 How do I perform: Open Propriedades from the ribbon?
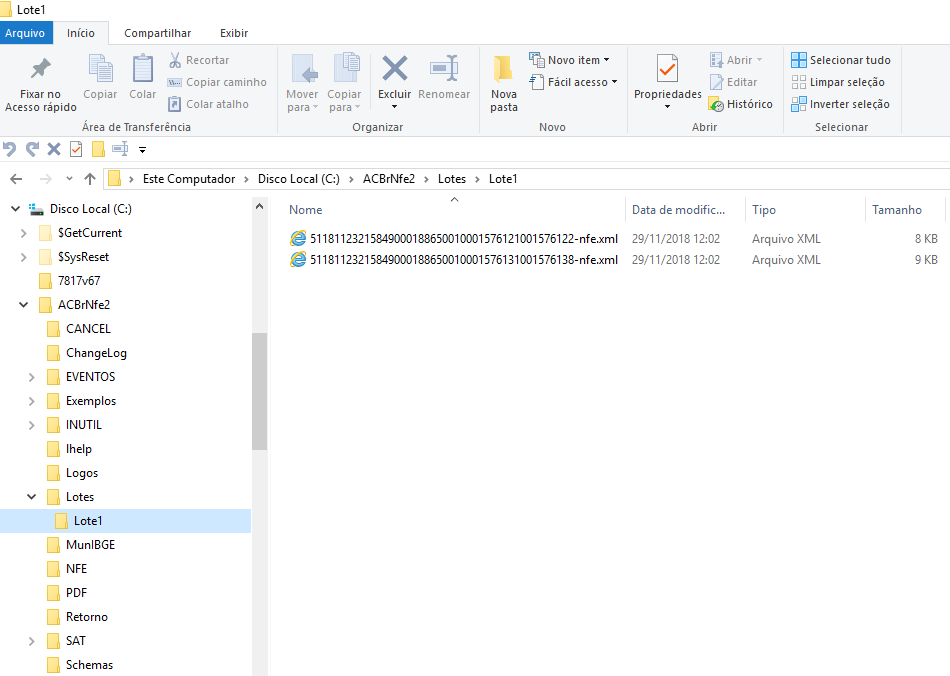click(x=667, y=70)
